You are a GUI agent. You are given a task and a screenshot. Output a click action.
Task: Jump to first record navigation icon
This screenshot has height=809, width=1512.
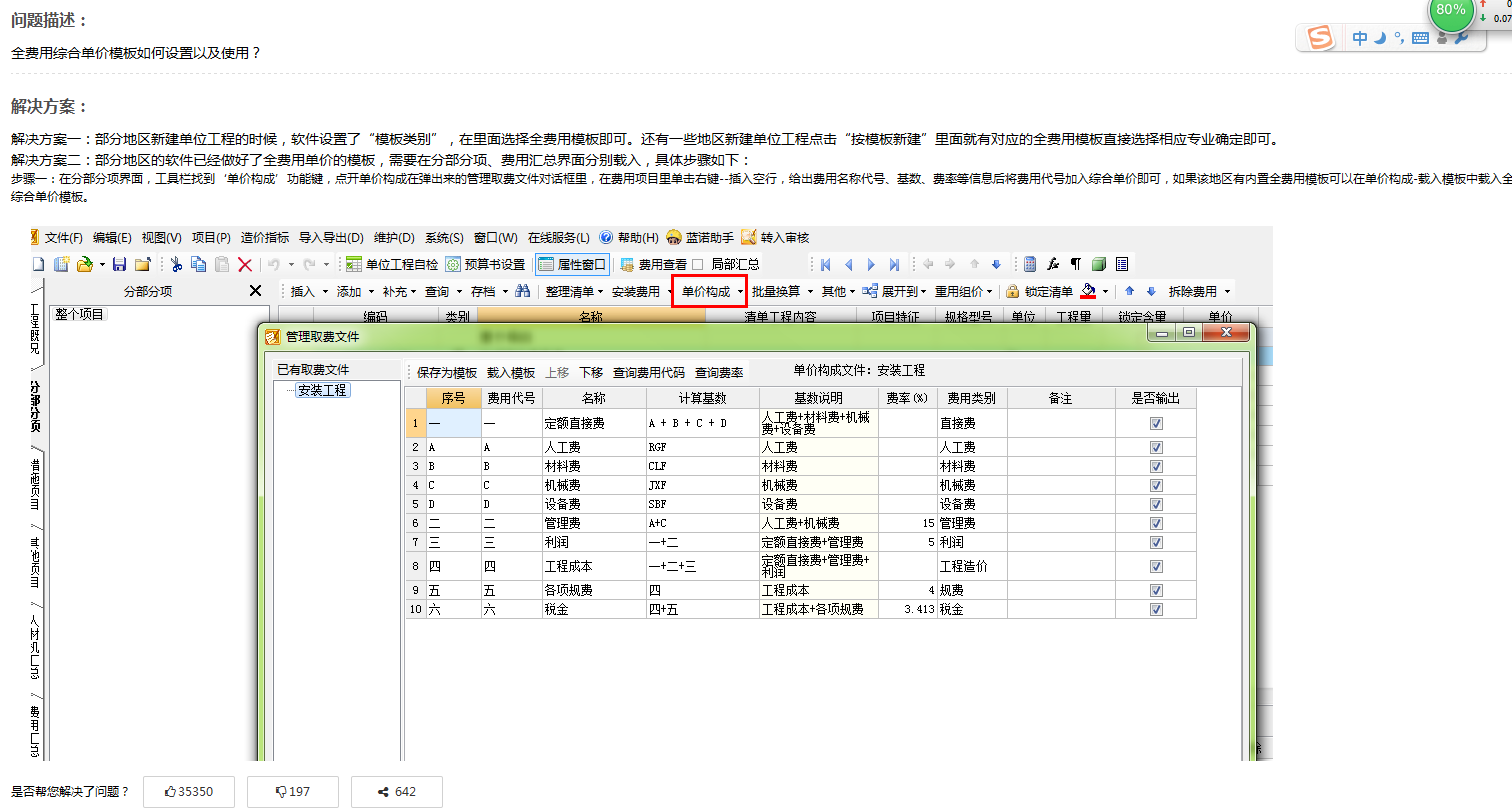coord(826,264)
